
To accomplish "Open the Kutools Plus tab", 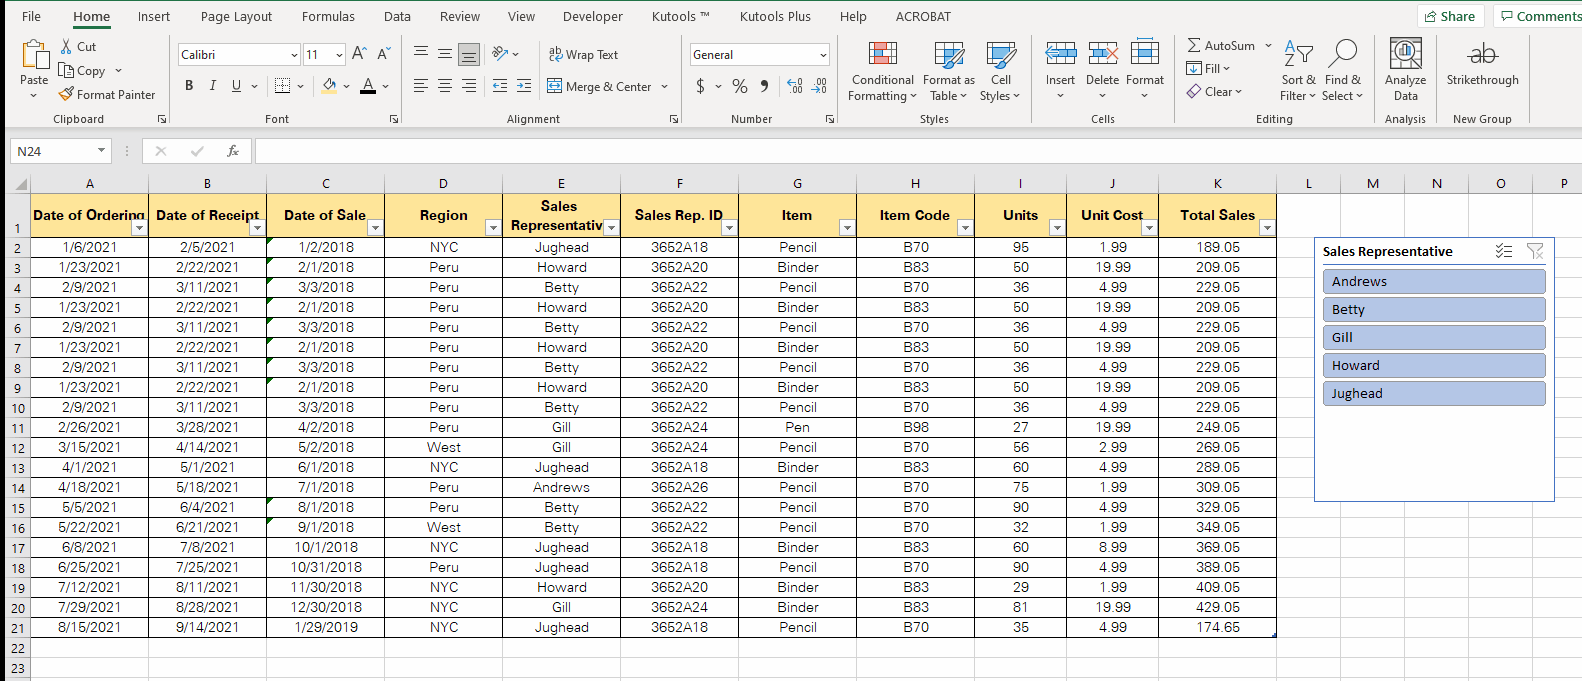I will pos(775,16).
